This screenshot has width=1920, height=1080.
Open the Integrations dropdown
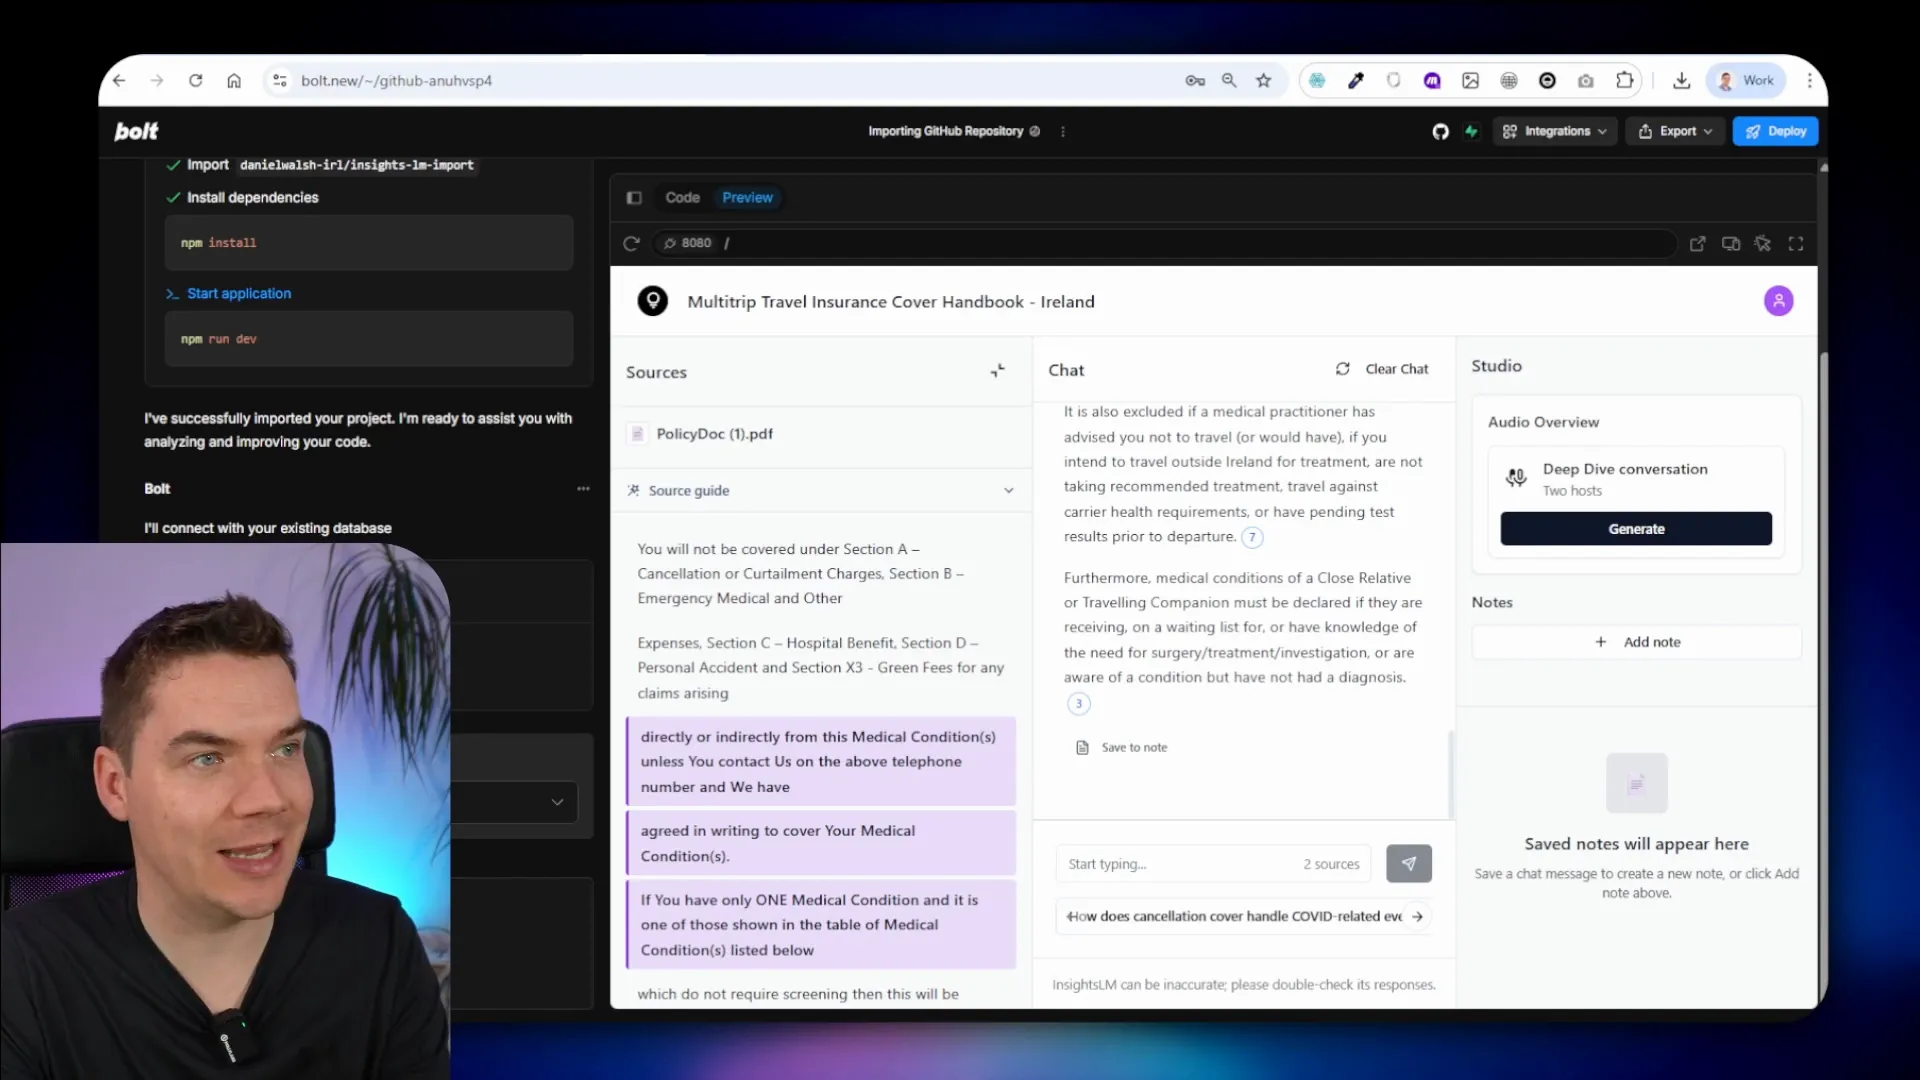1555,131
